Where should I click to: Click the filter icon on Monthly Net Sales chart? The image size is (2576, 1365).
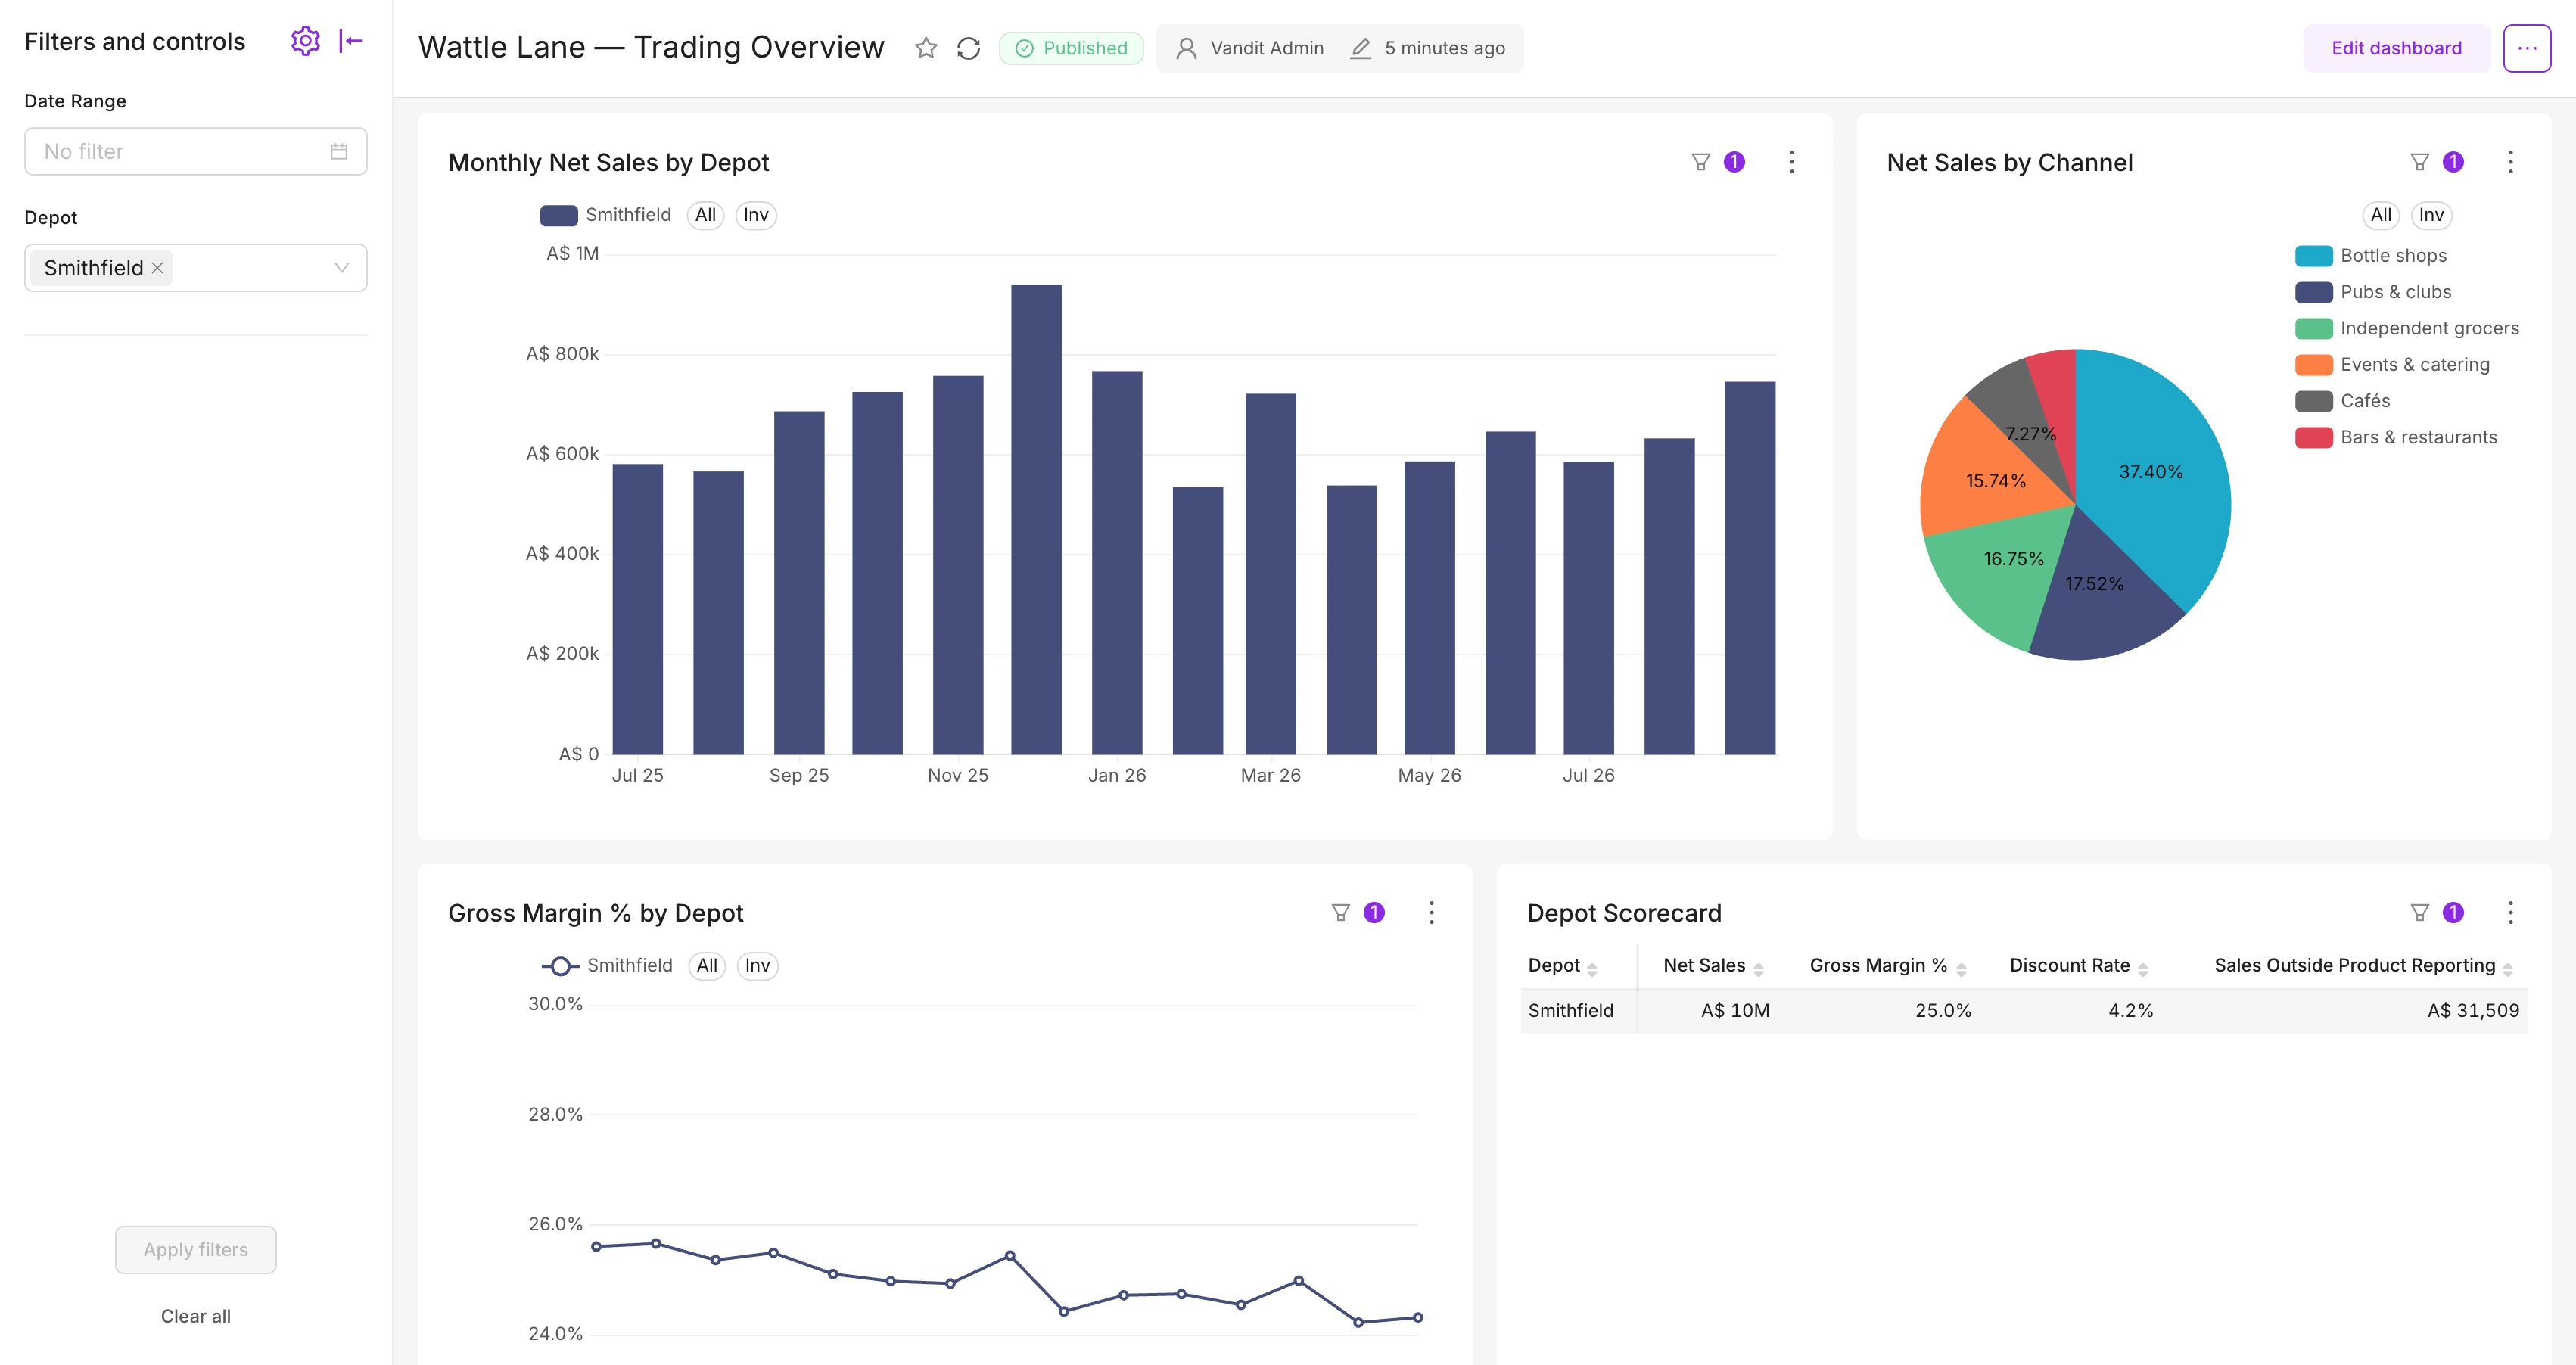[1700, 162]
